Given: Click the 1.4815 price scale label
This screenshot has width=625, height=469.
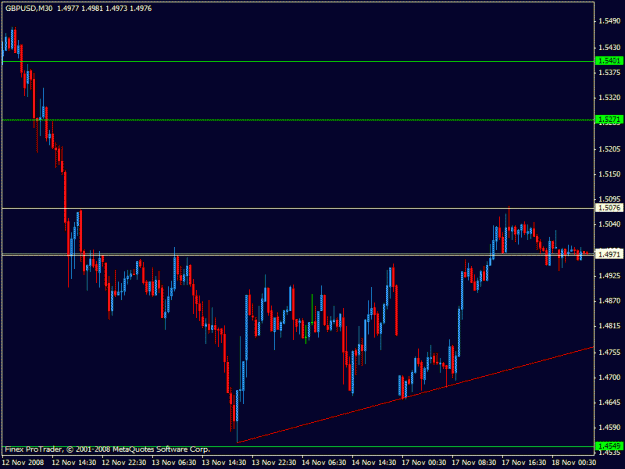Looking at the screenshot, I should (x=609, y=326).
